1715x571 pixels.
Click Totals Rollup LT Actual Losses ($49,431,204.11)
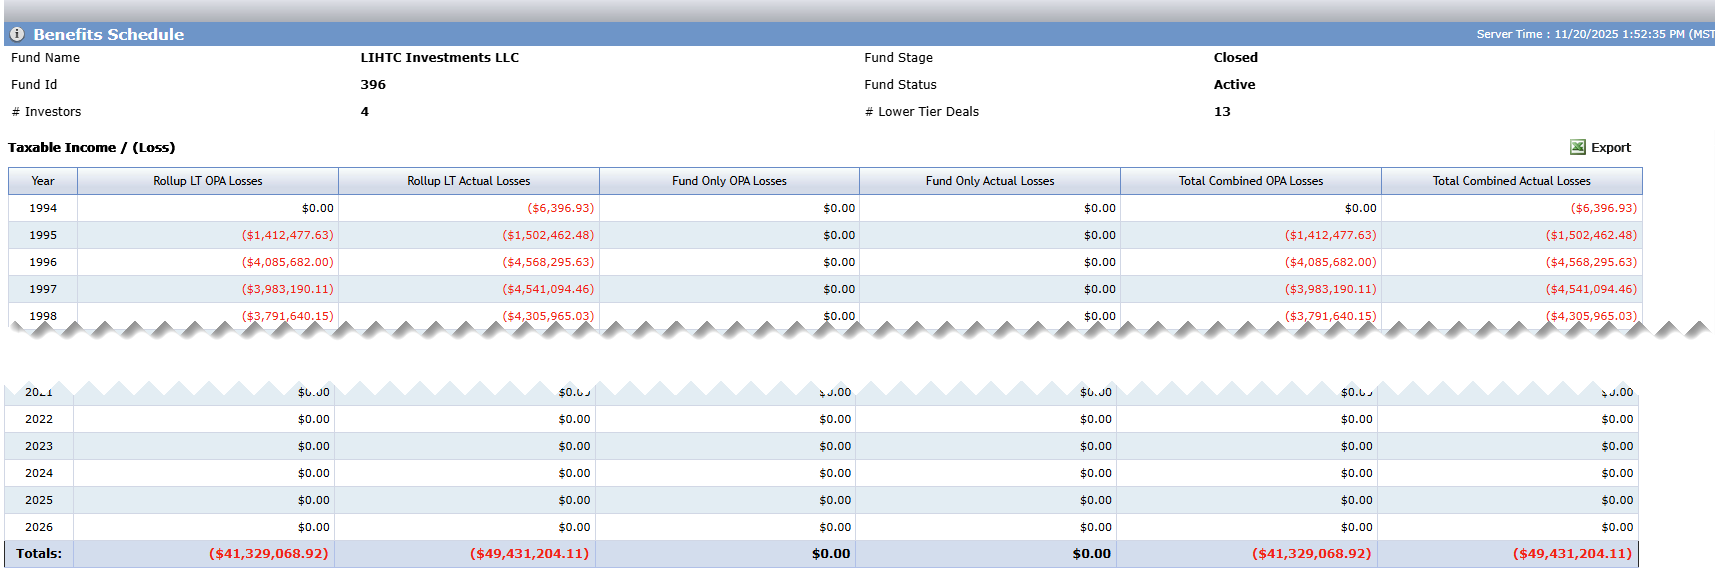529,553
